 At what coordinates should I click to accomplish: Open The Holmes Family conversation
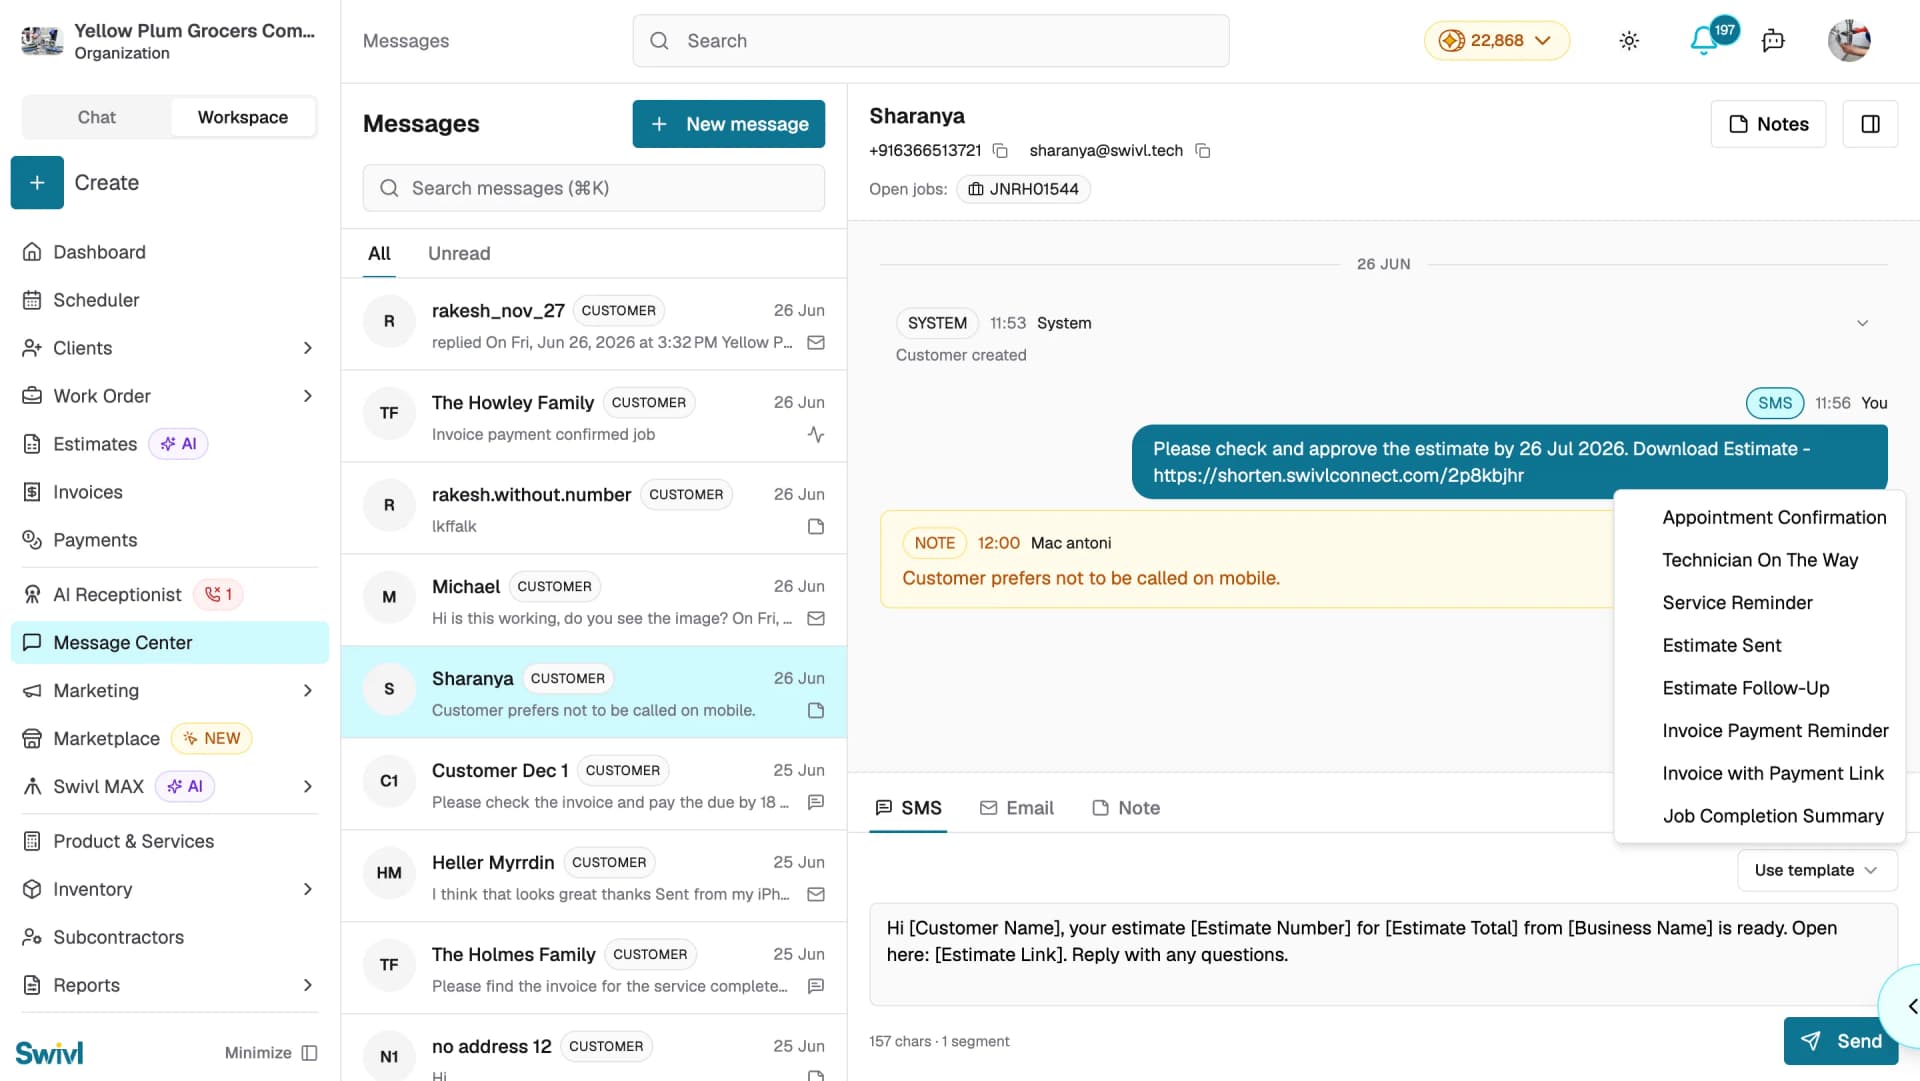coord(594,968)
